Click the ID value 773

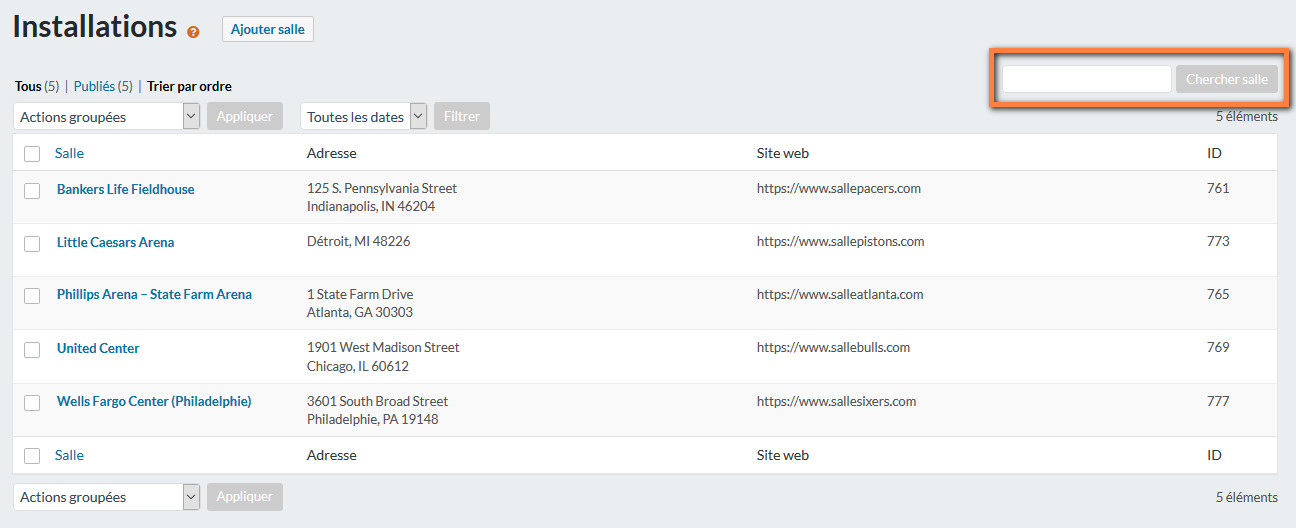[x=1218, y=241]
